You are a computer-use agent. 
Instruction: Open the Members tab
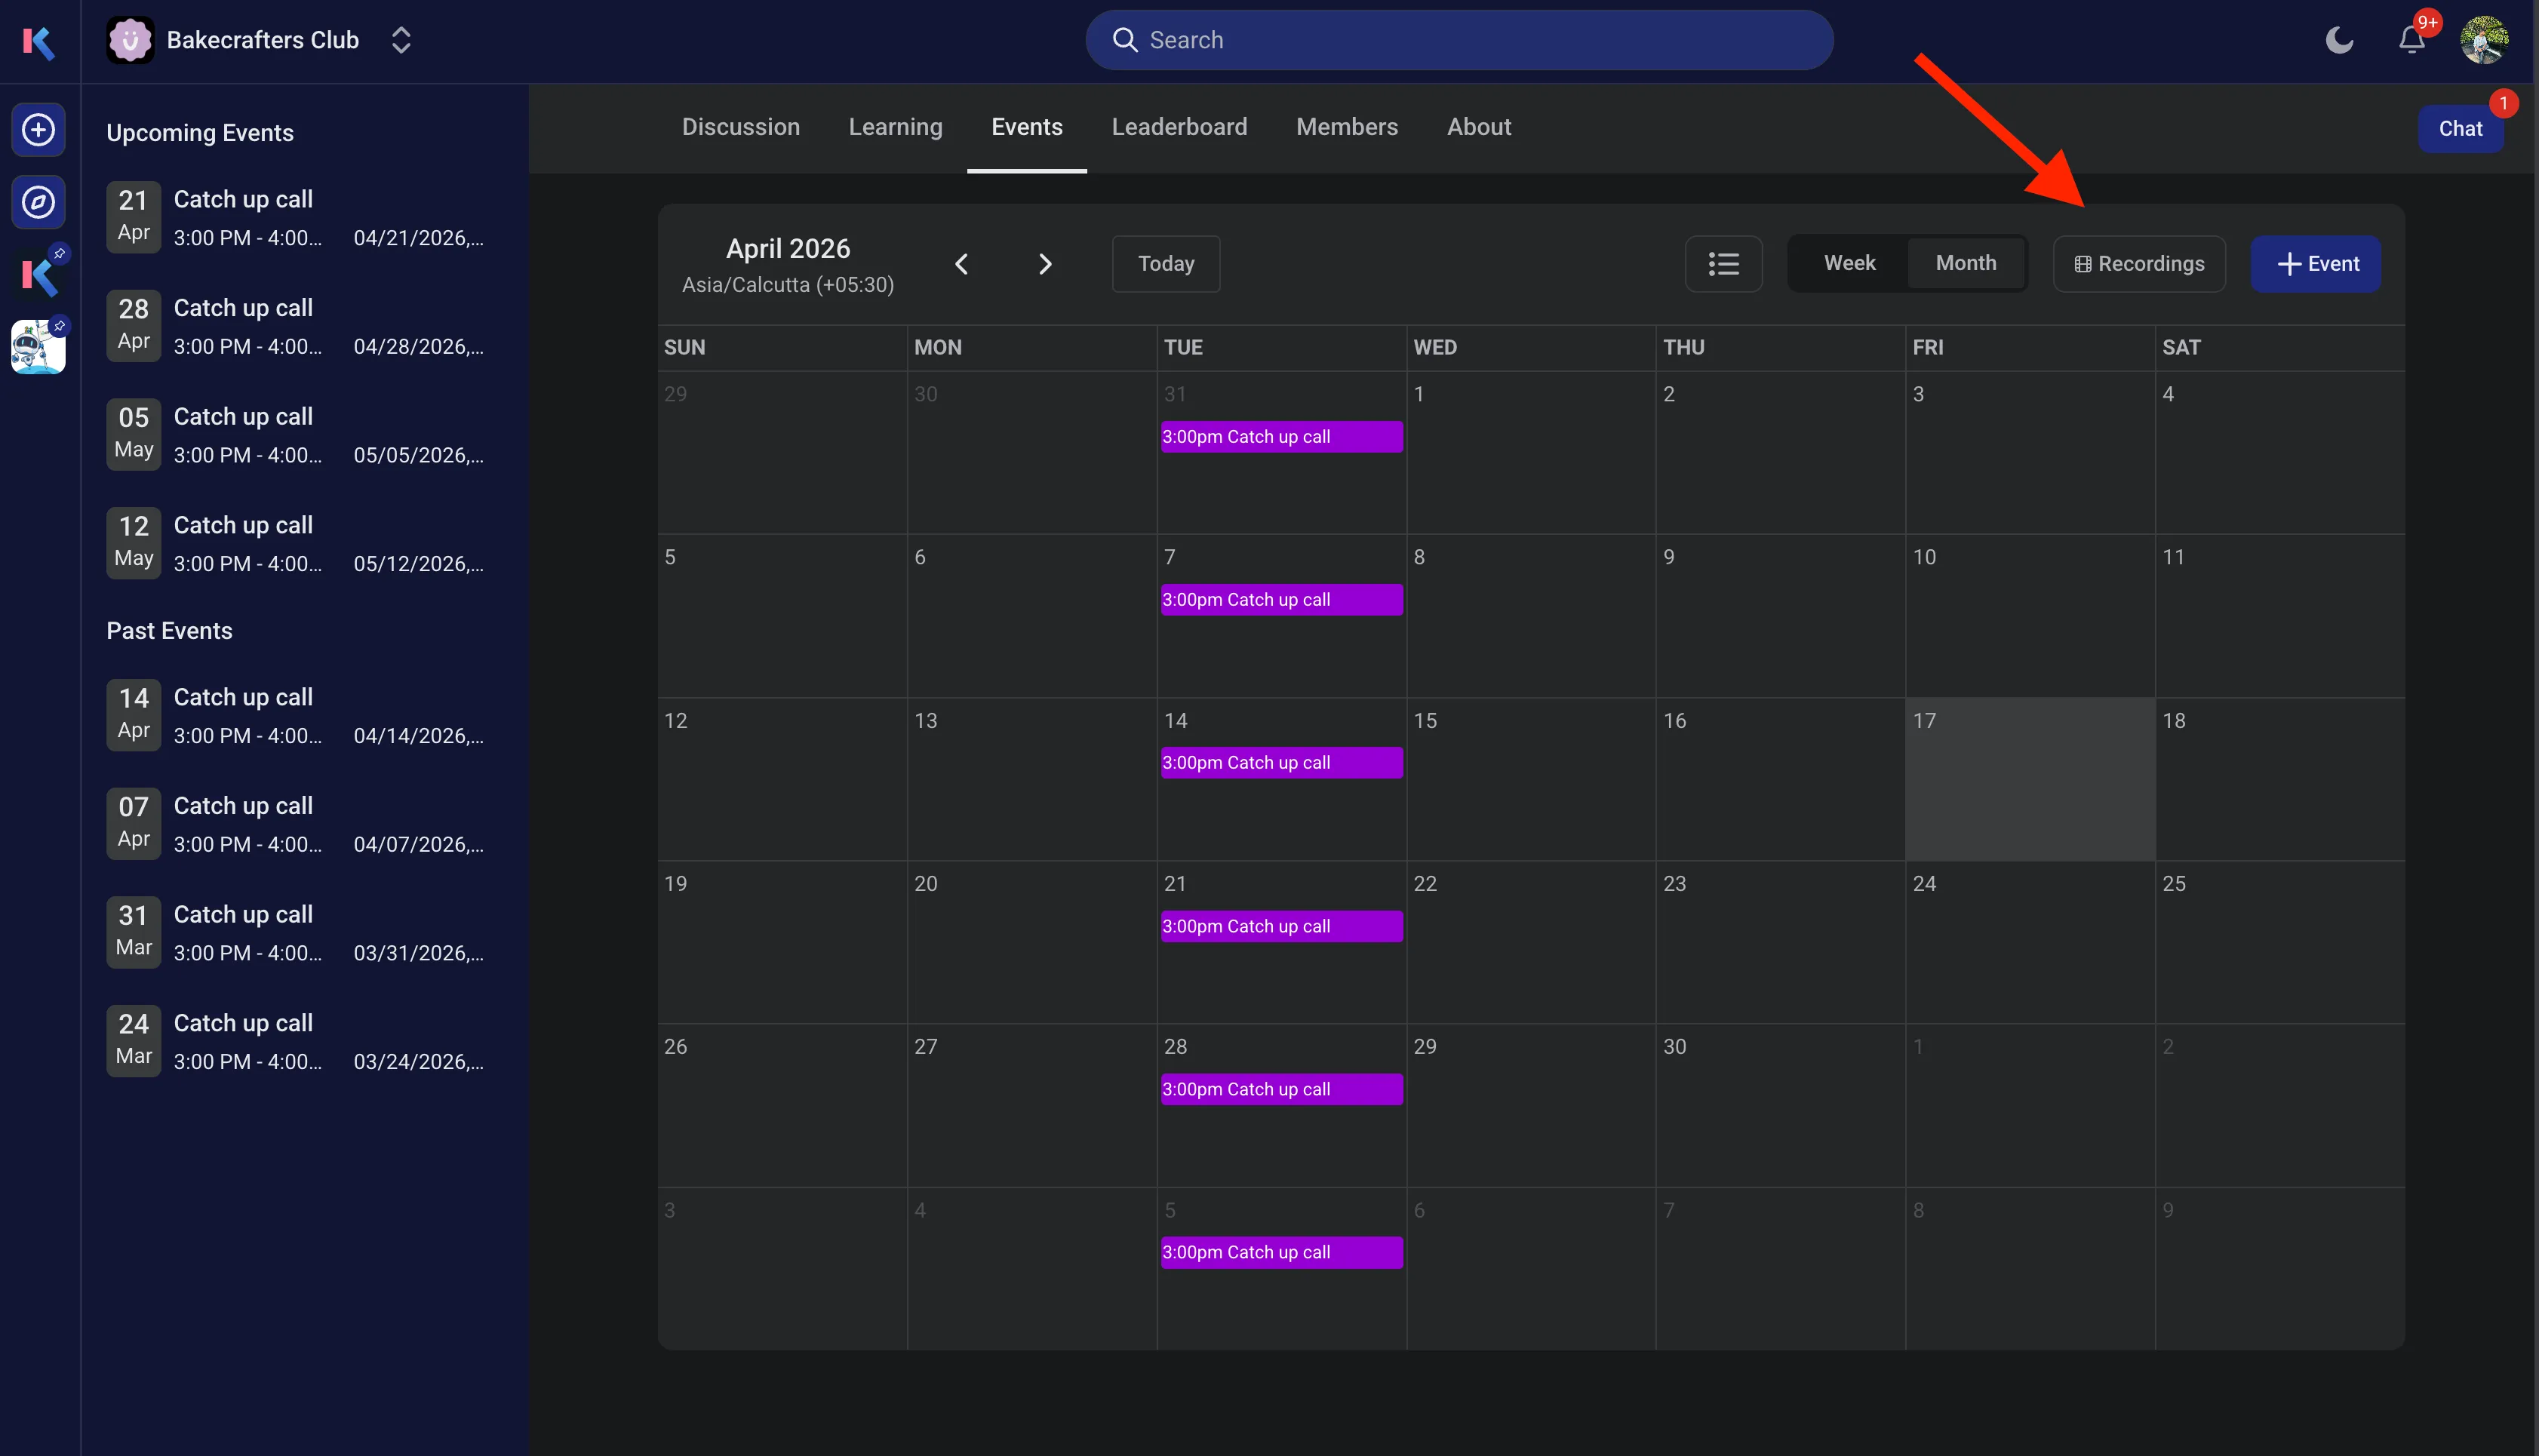pyautogui.click(x=1346, y=127)
